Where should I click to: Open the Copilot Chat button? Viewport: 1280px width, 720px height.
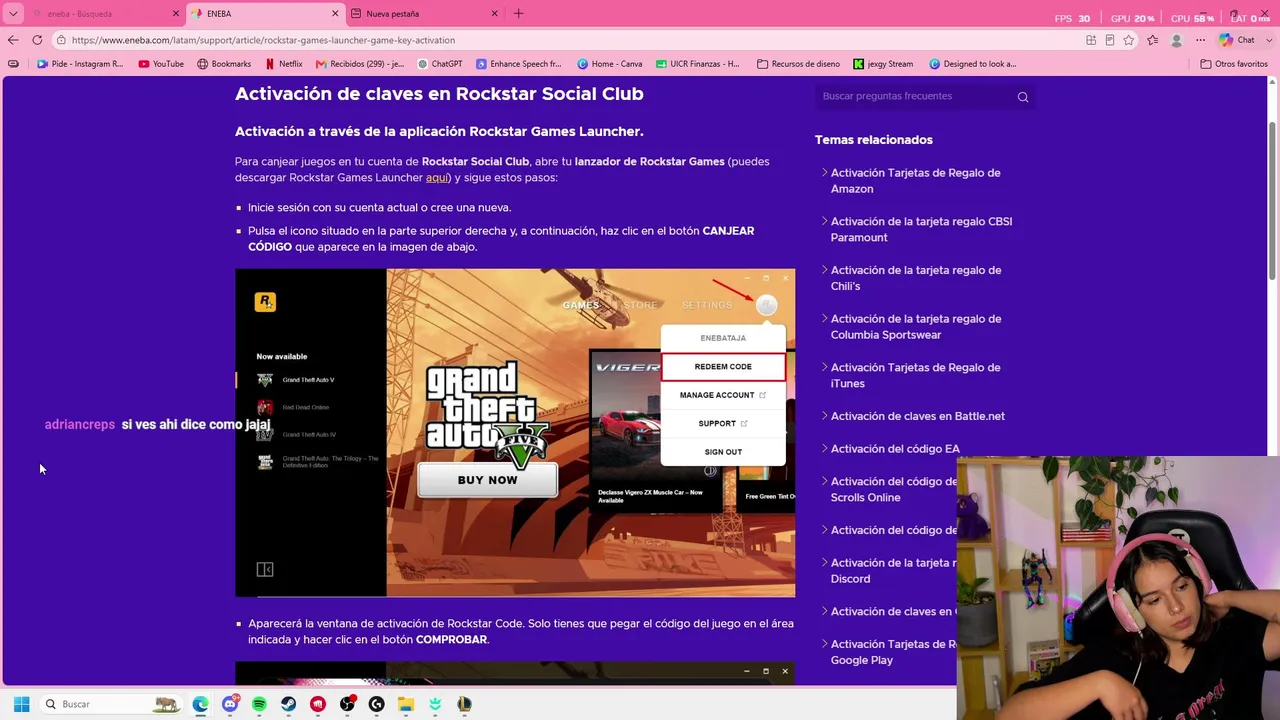click(x=1237, y=40)
